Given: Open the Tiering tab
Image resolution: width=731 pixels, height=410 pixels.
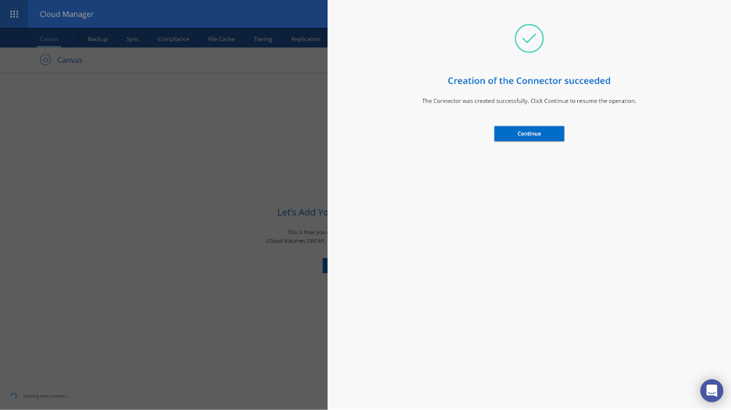Looking at the screenshot, I should (263, 39).
